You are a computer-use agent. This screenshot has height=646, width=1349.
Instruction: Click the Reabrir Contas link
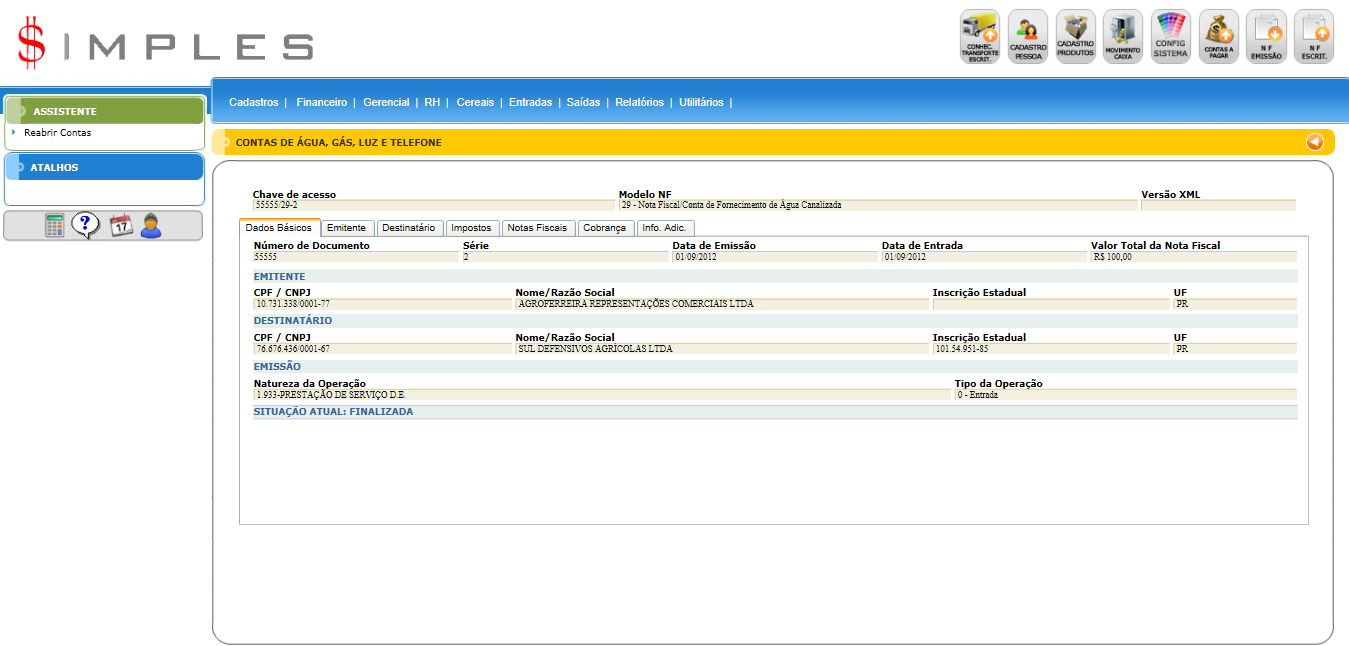(57, 132)
